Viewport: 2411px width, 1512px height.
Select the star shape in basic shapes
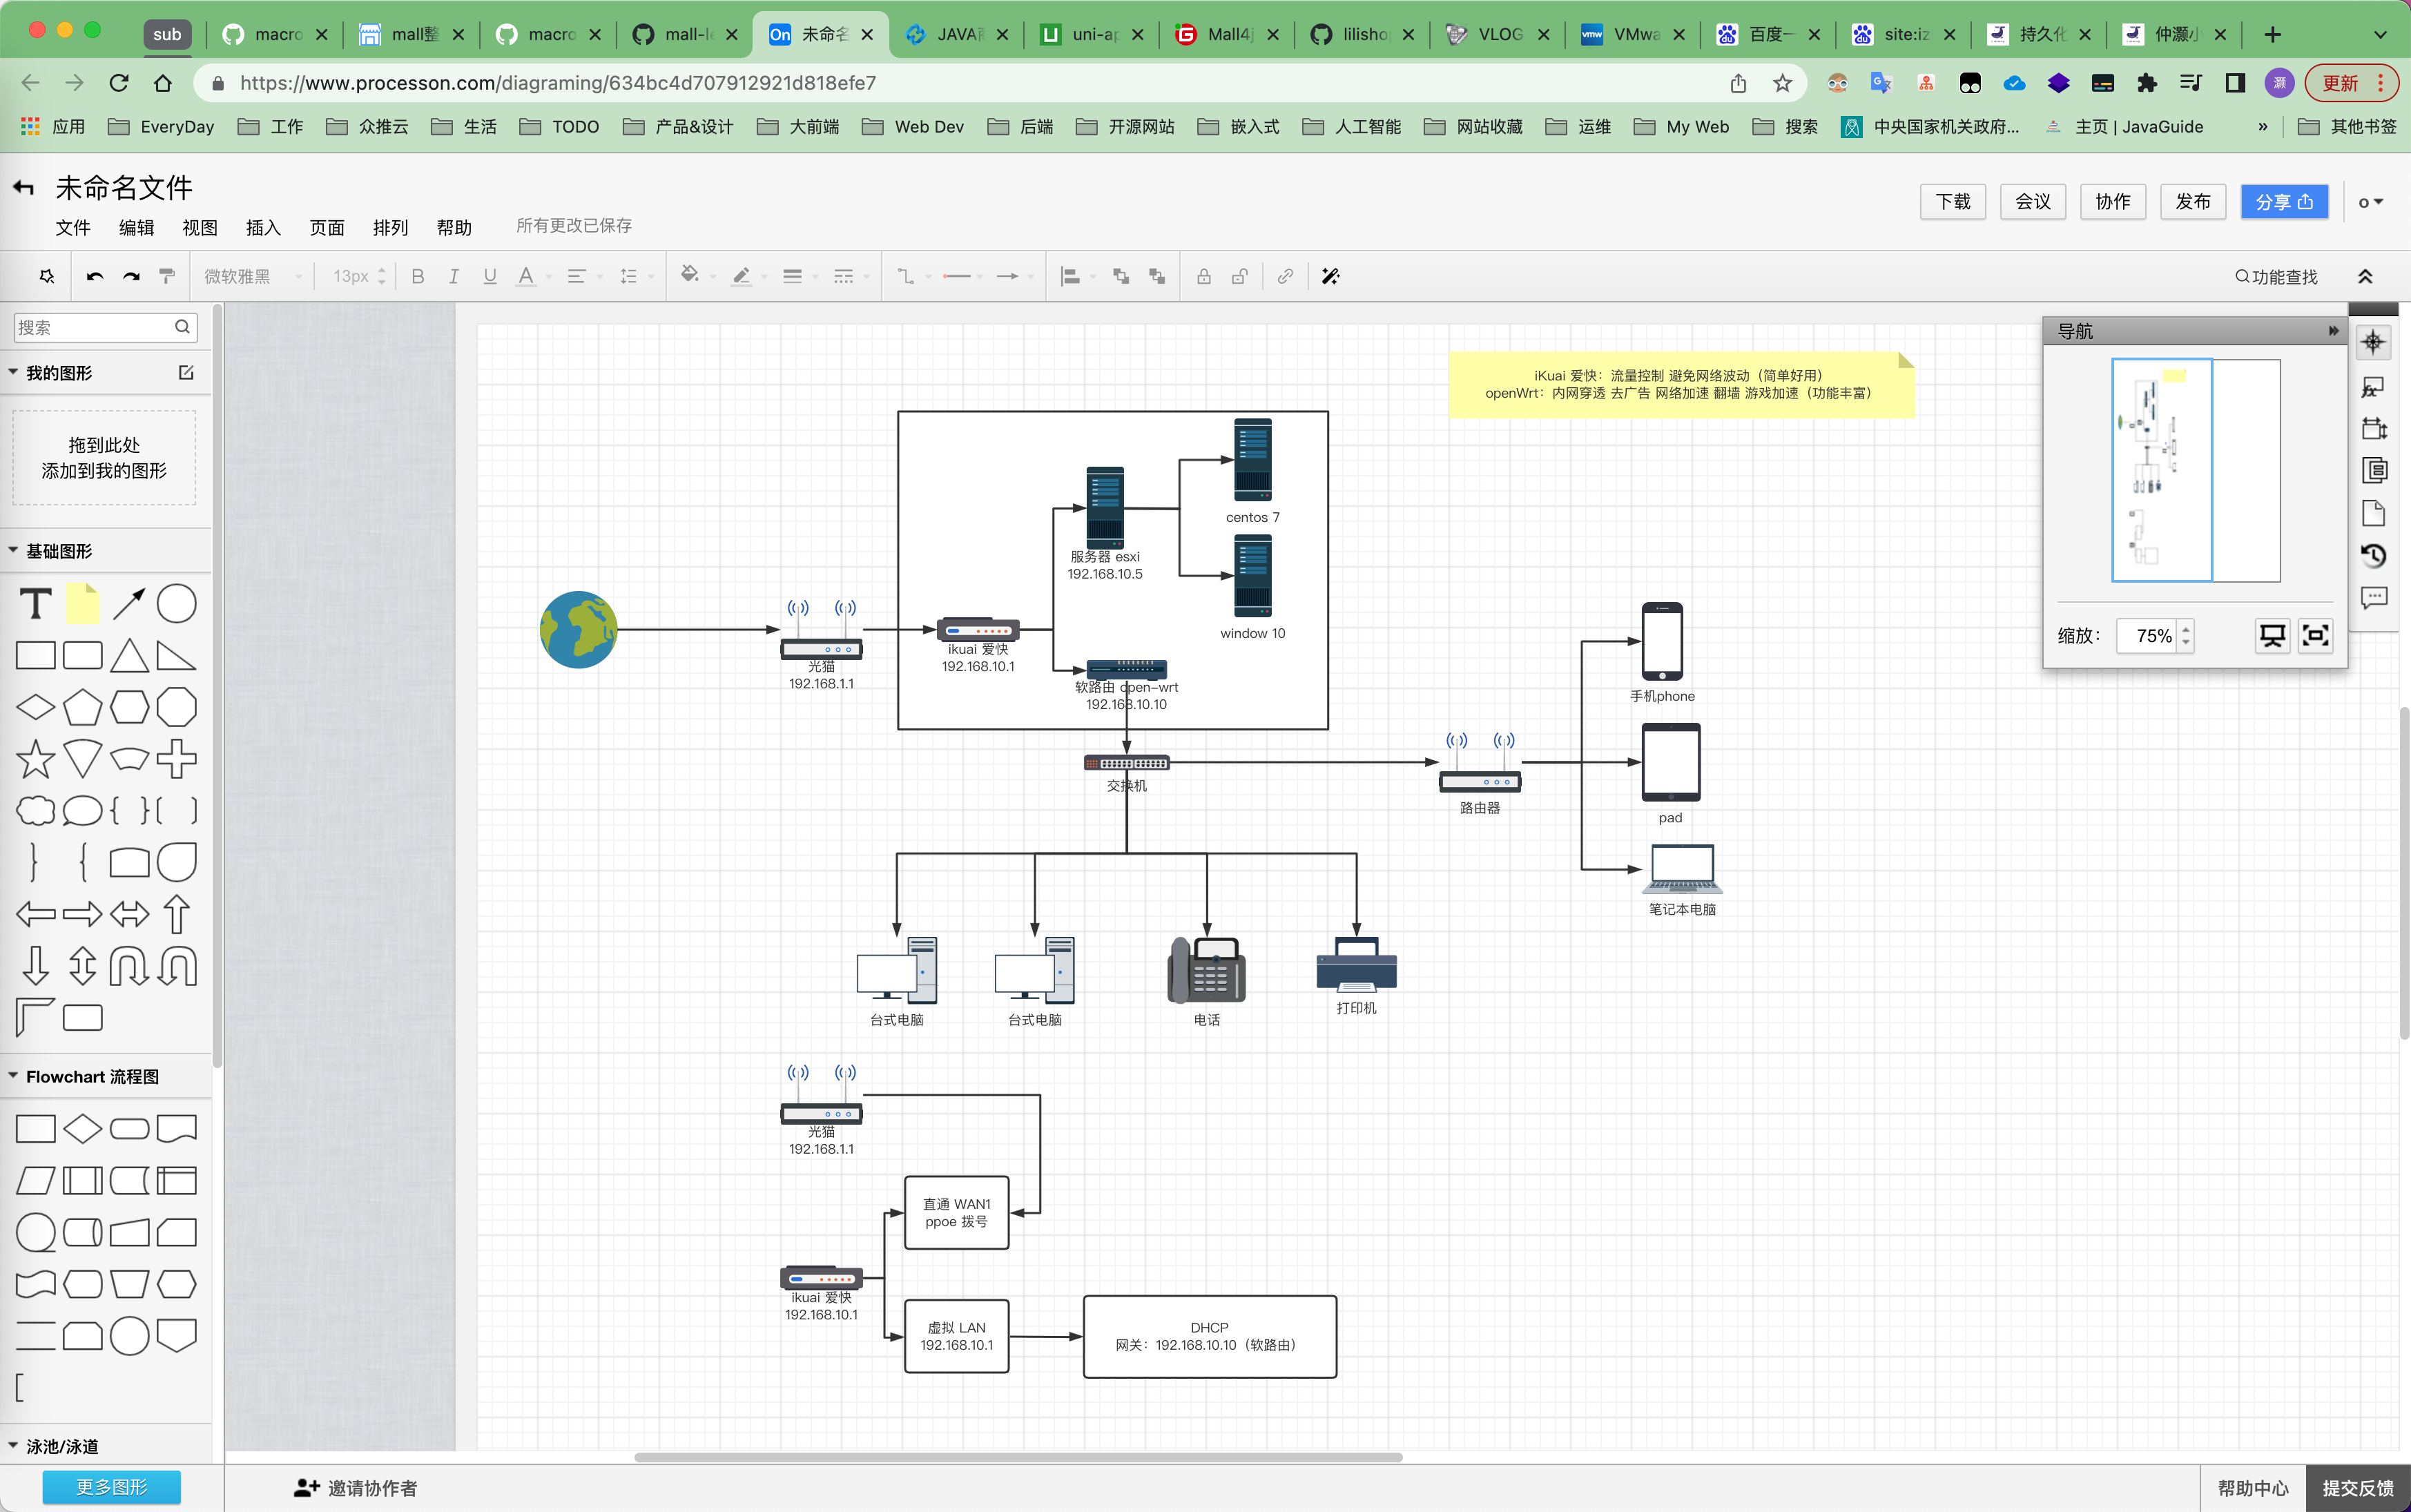(36, 759)
